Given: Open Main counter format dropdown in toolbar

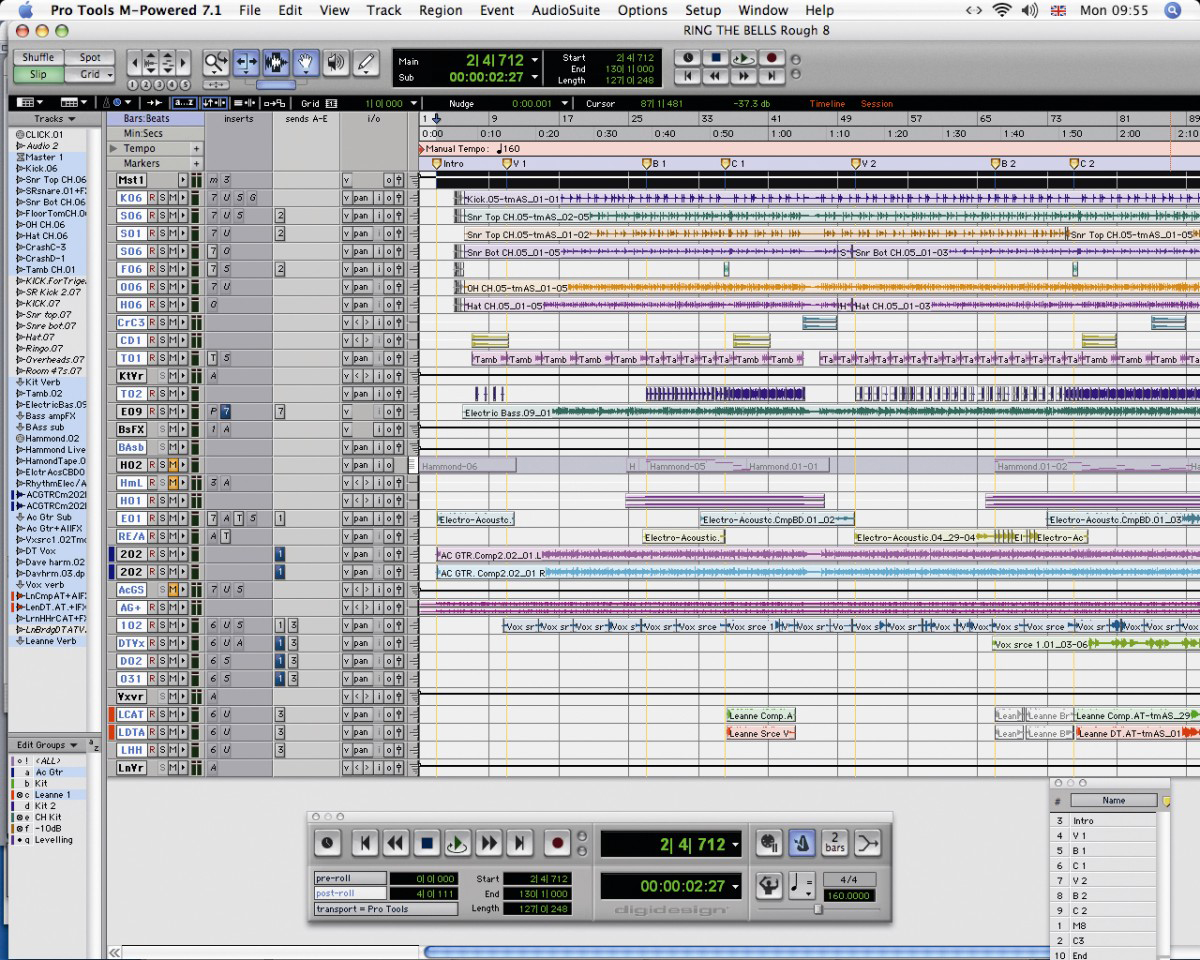Looking at the screenshot, I should click(x=535, y=60).
